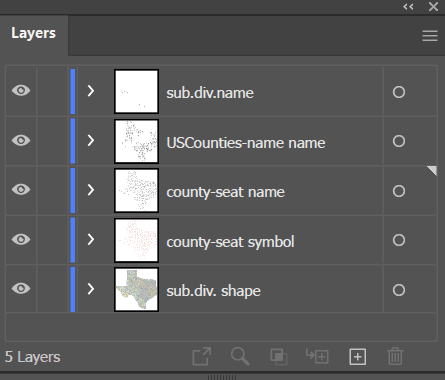Select the Layers tab
Screen dimensions: 445x380
click(34, 33)
